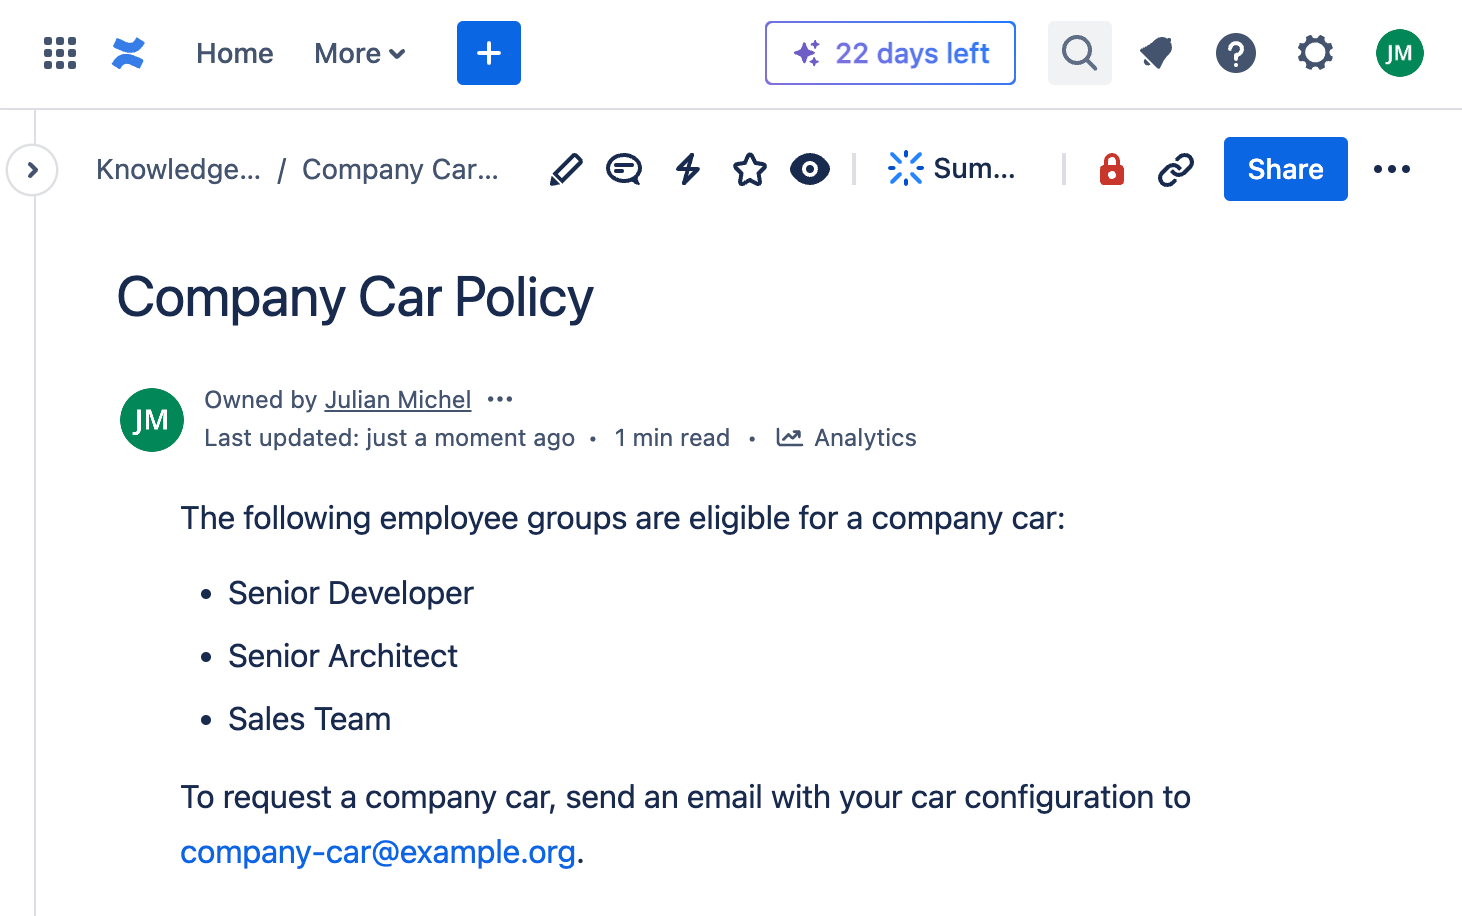Toggle watching this page
This screenshot has height=916, width=1462.
810,169
